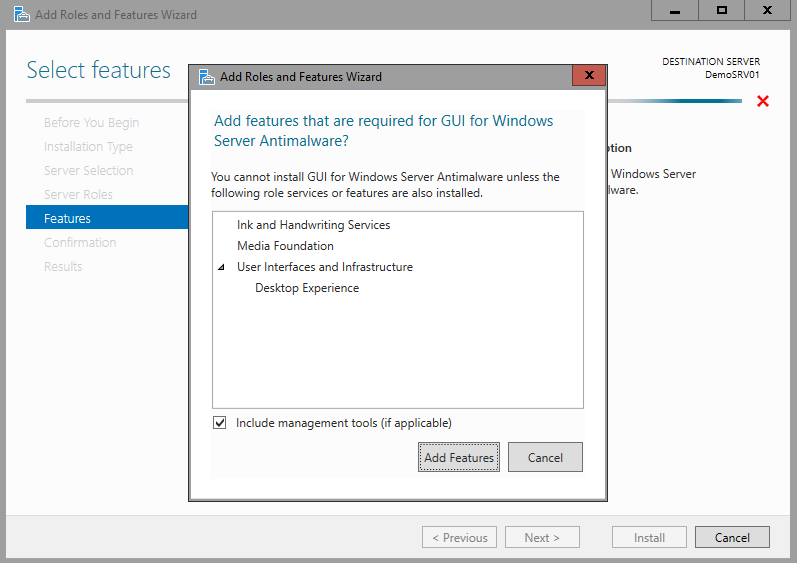Select Media Foundation in feature list
The image size is (797, 563).
point(285,246)
